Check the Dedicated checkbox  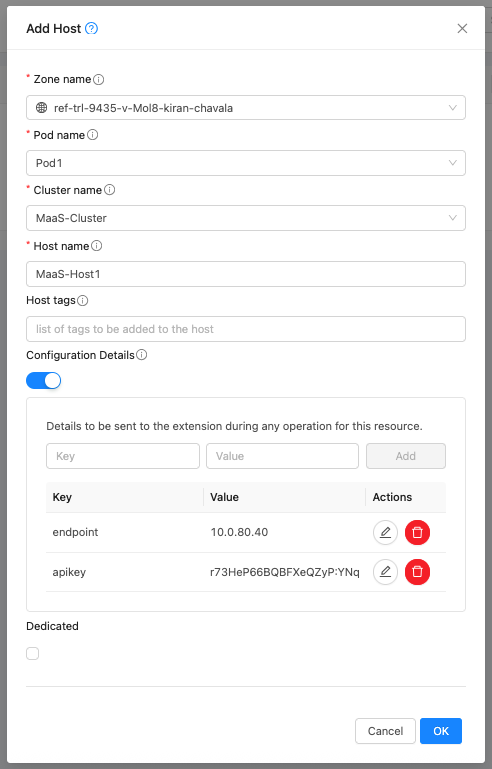(x=32, y=653)
